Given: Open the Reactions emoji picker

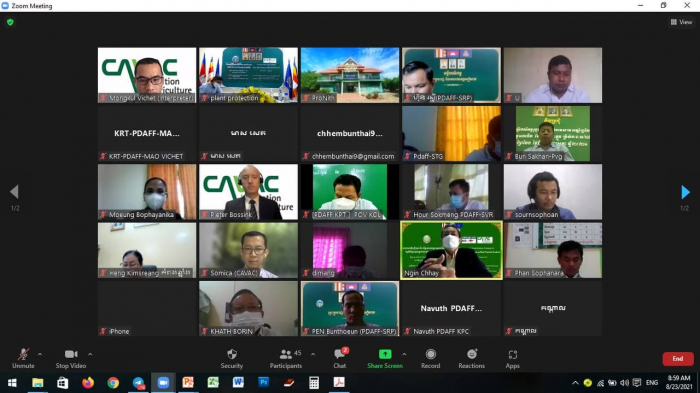Looking at the screenshot, I should click(x=471, y=359).
